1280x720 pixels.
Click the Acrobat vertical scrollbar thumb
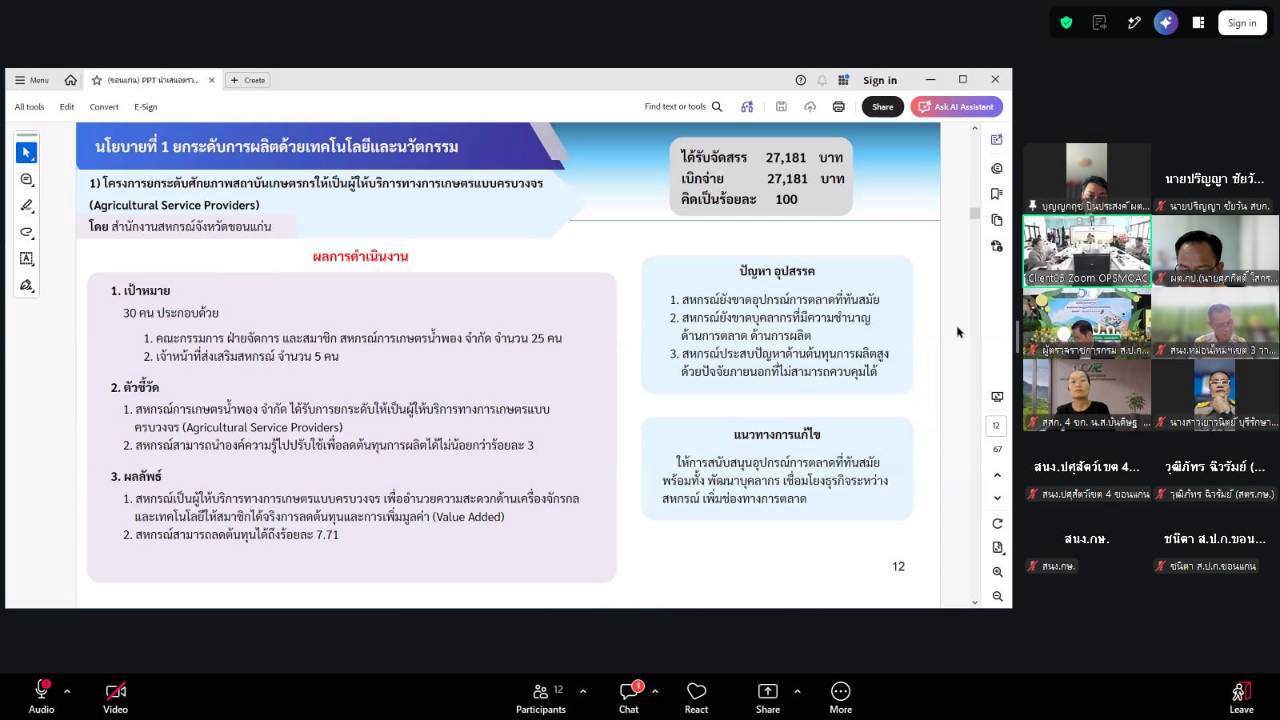[974, 213]
